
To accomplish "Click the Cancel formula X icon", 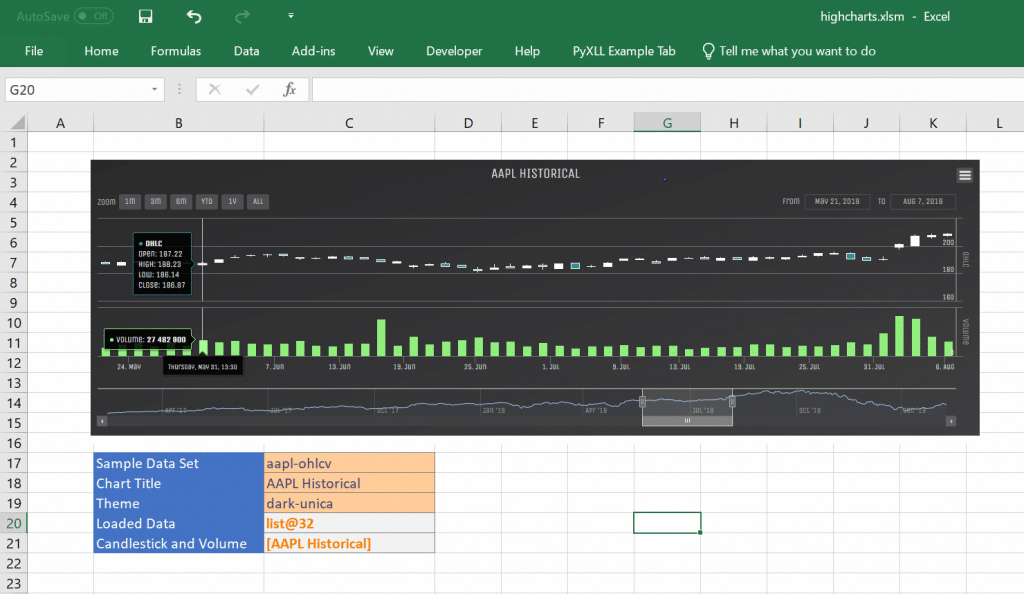I will [x=214, y=89].
